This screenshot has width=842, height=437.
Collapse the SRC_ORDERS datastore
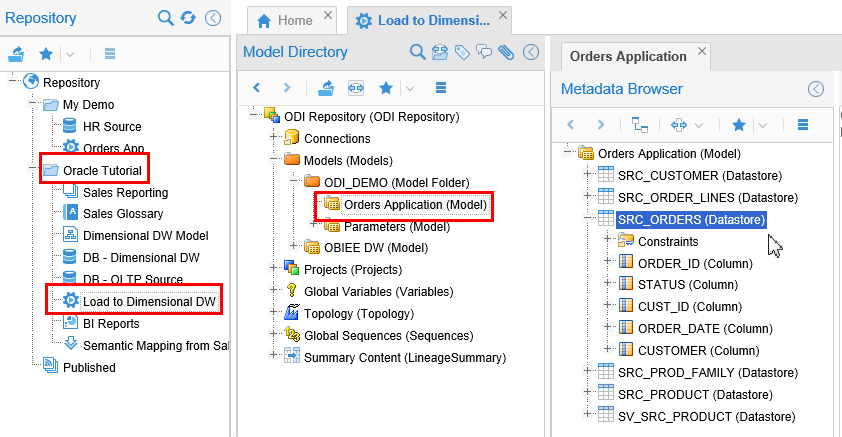point(587,217)
